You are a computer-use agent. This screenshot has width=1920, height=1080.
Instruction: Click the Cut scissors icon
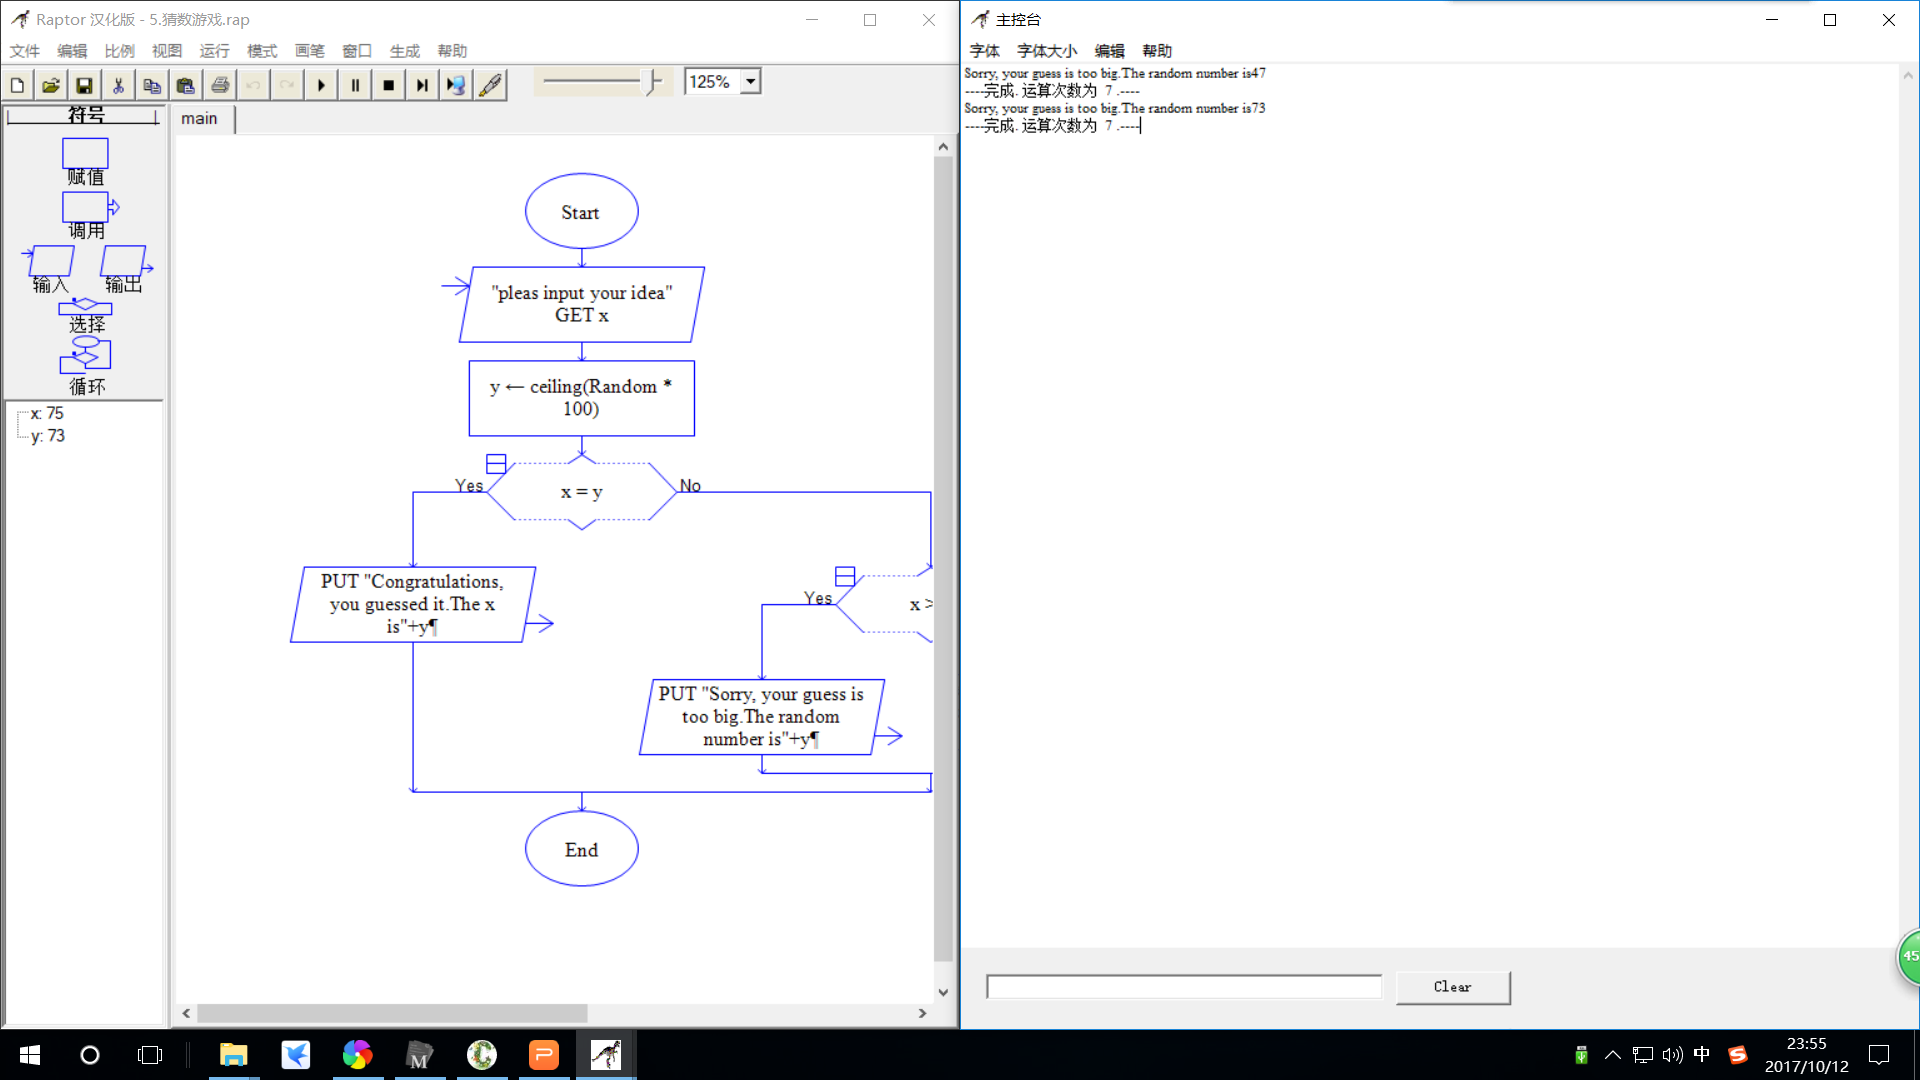(118, 85)
